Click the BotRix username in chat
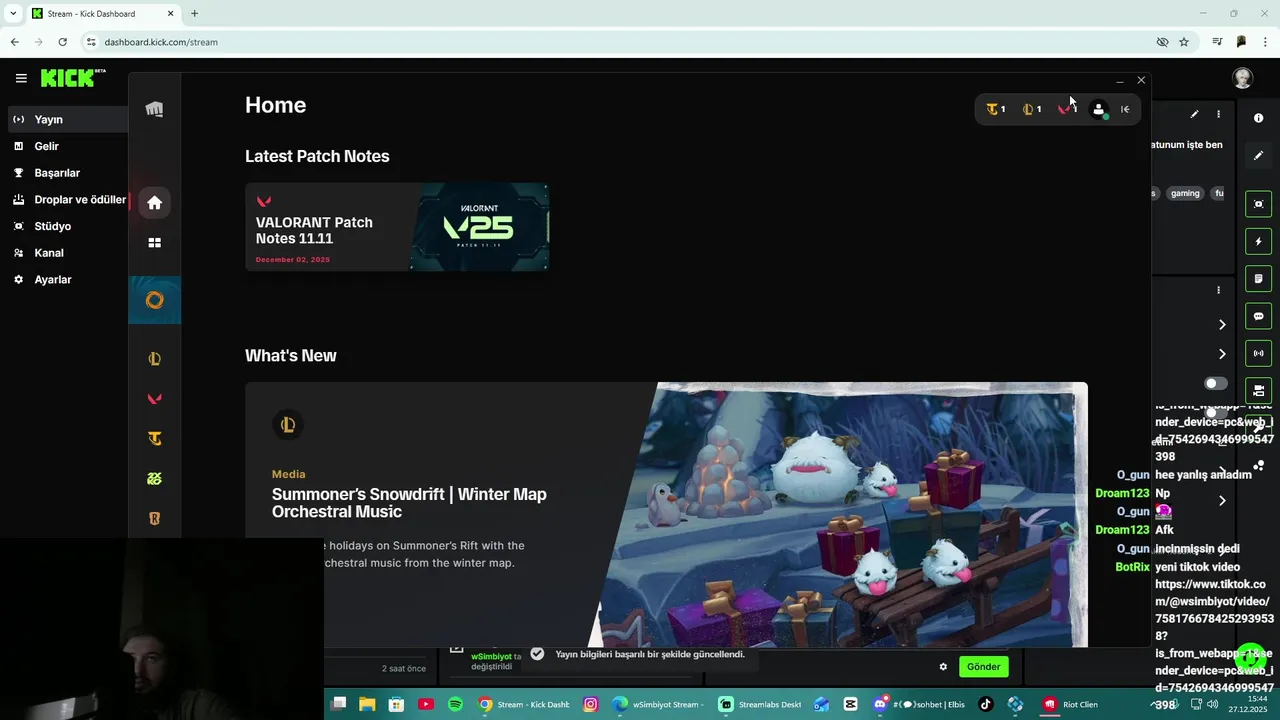The width and height of the screenshot is (1280, 720). (x=1132, y=567)
